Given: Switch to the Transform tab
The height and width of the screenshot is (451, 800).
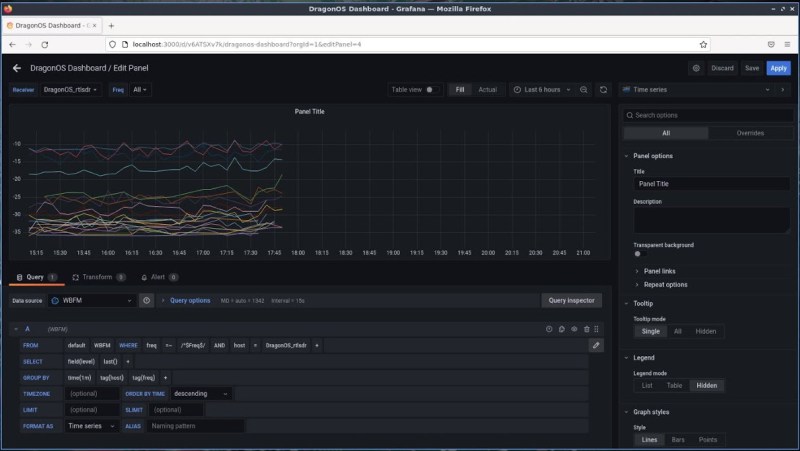Looking at the screenshot, I should (x=98, y=277).
